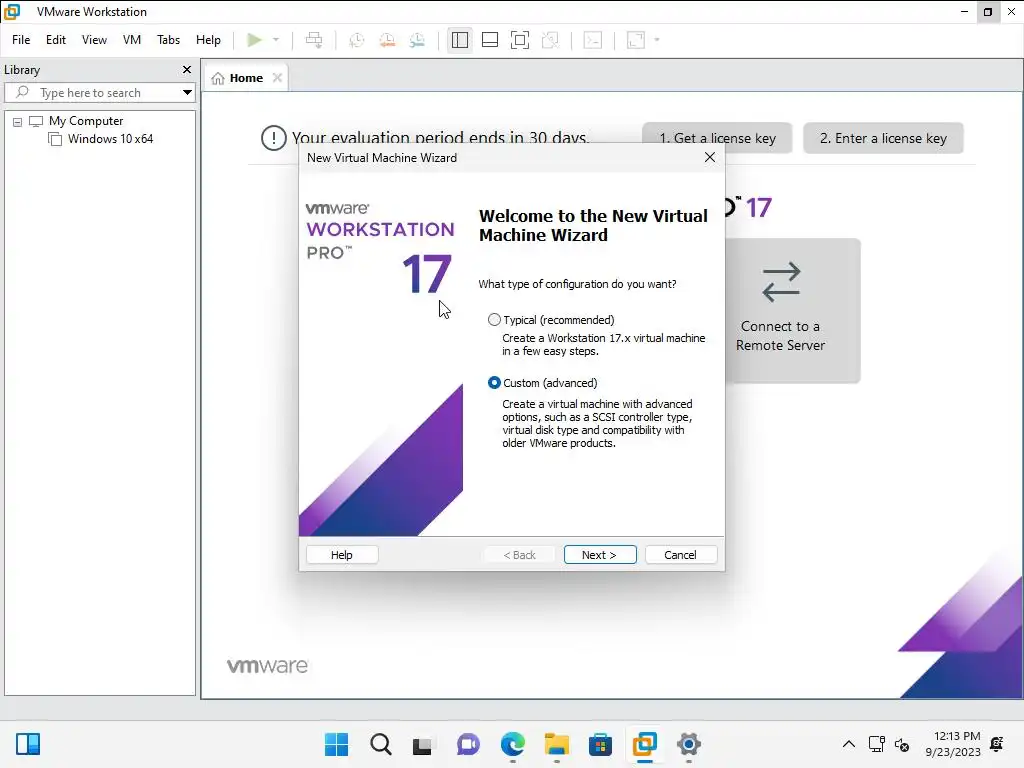Click the Get a license key button
Image resolution: width=1024 pixels, height=768 pixels.
tap(717, 138)
